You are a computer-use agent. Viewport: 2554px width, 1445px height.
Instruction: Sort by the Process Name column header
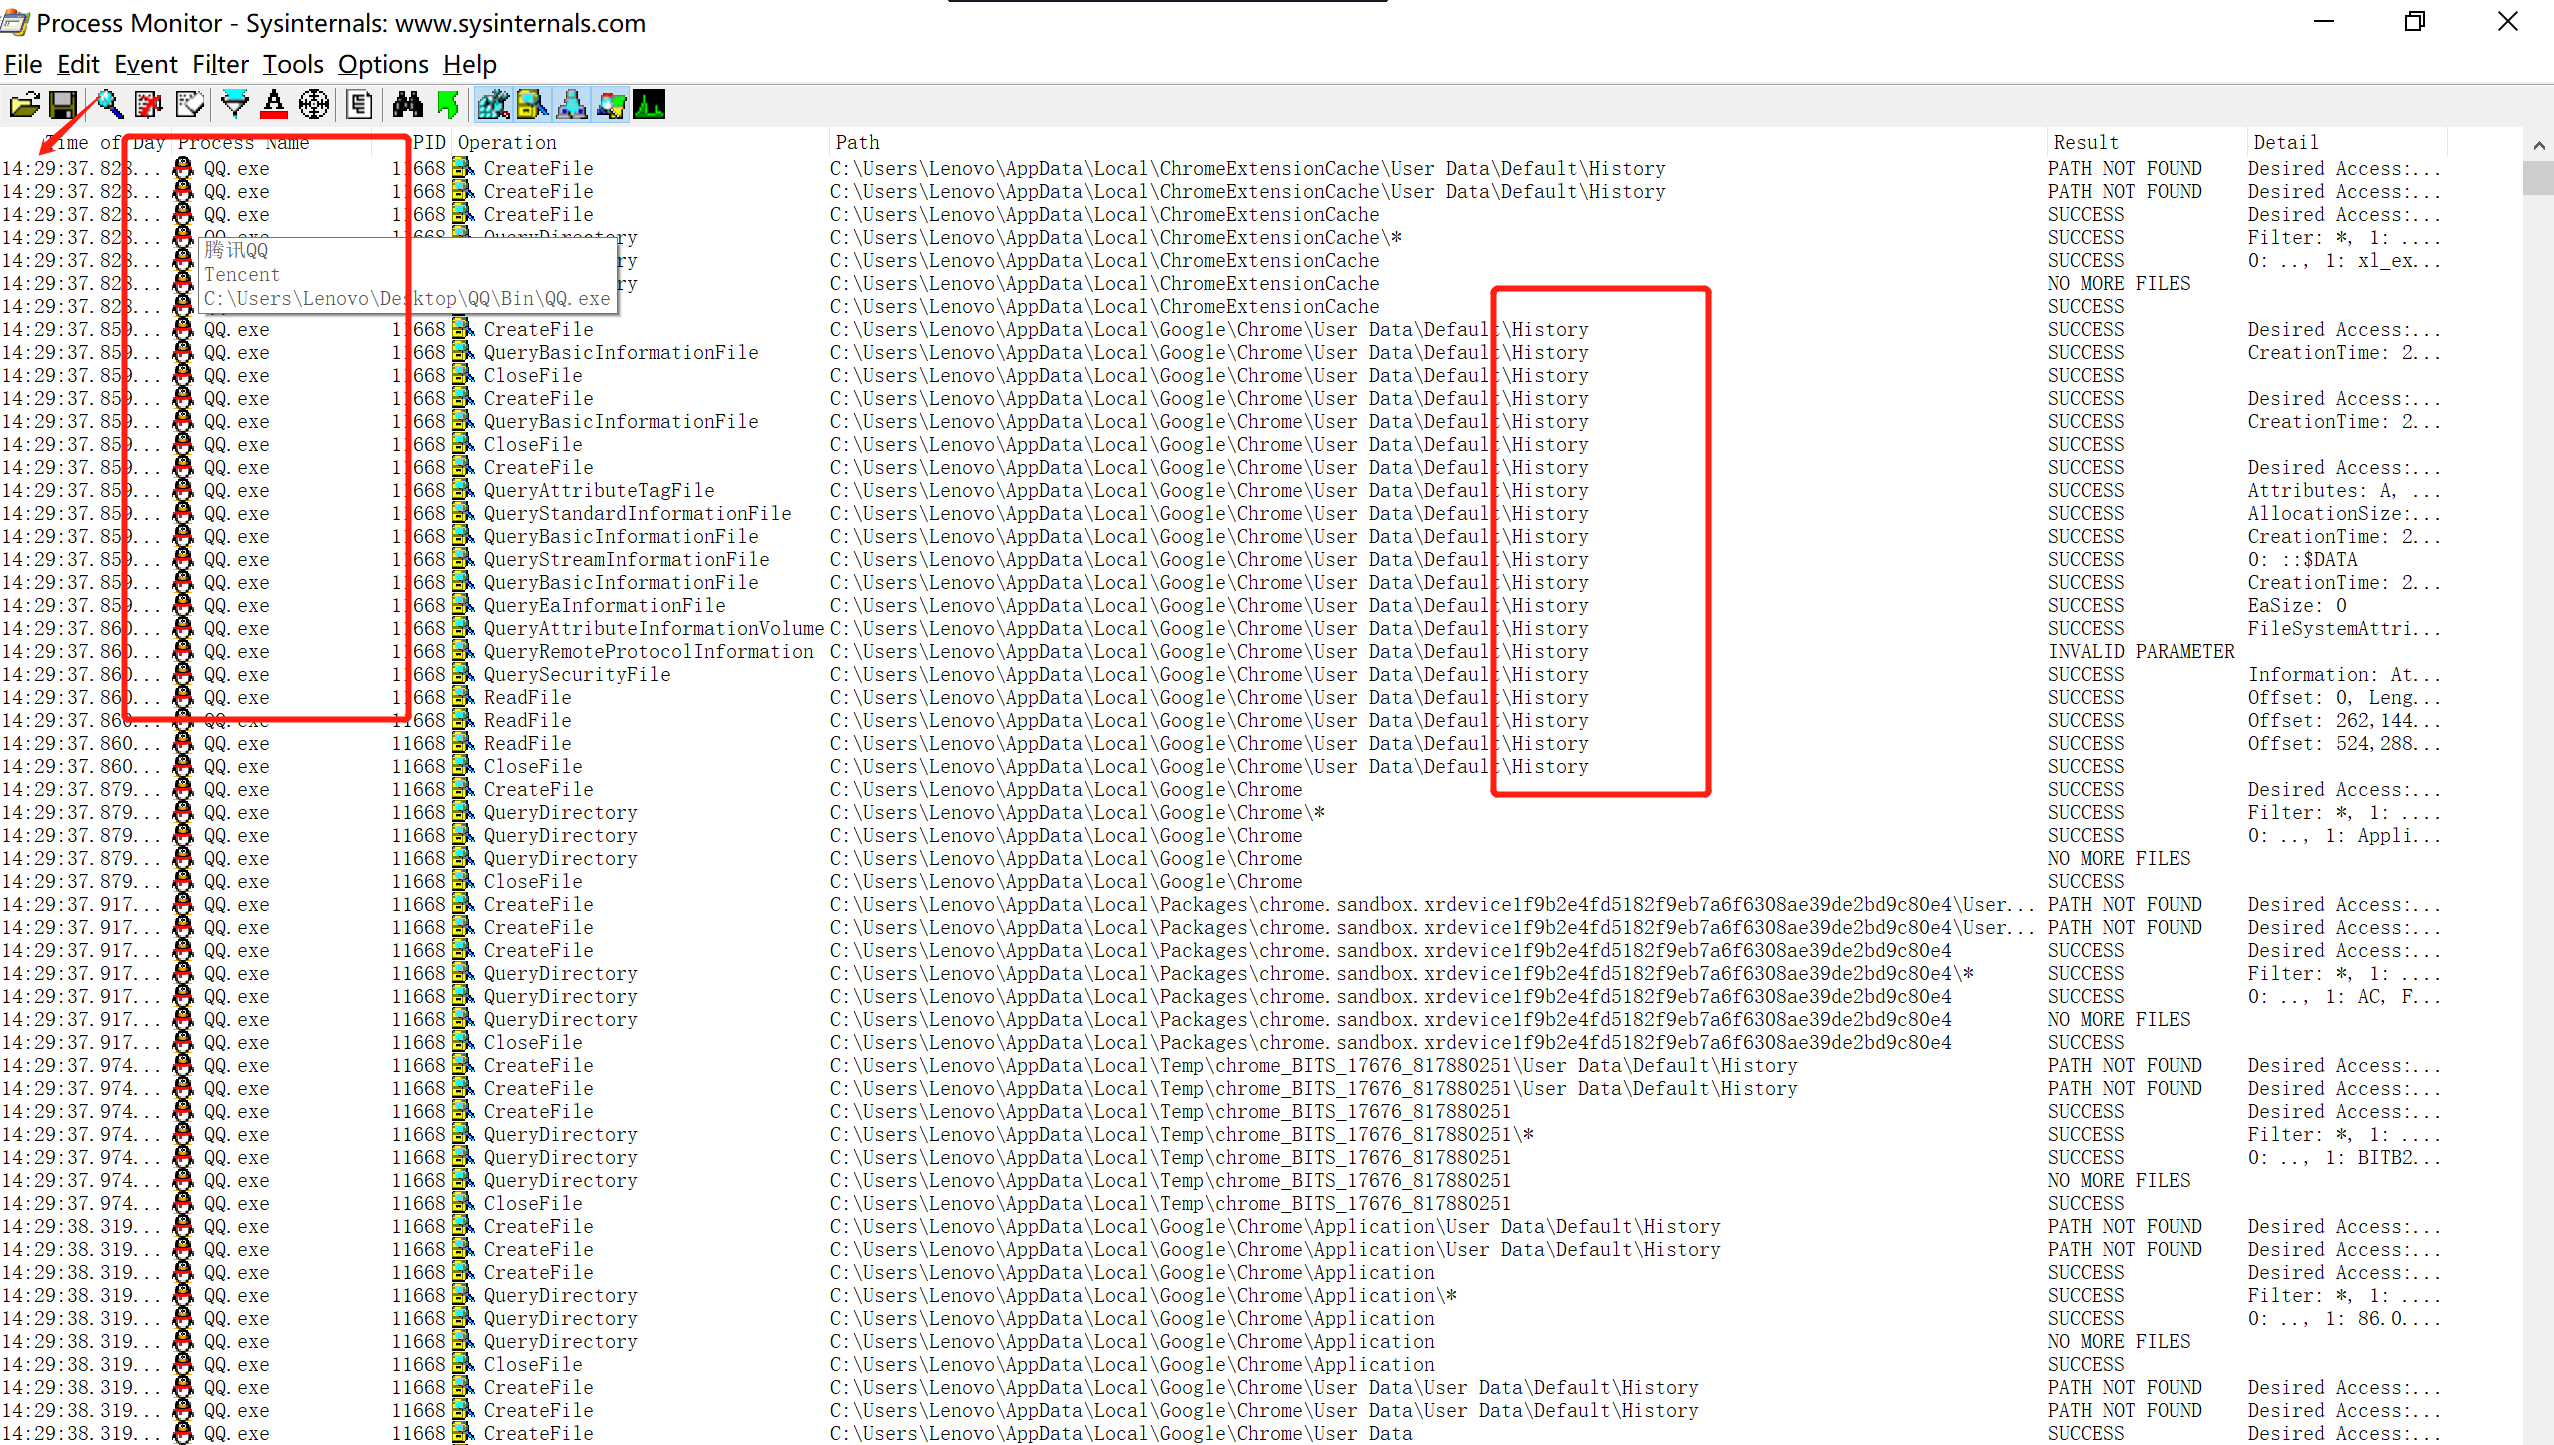(x=243, y=143)
